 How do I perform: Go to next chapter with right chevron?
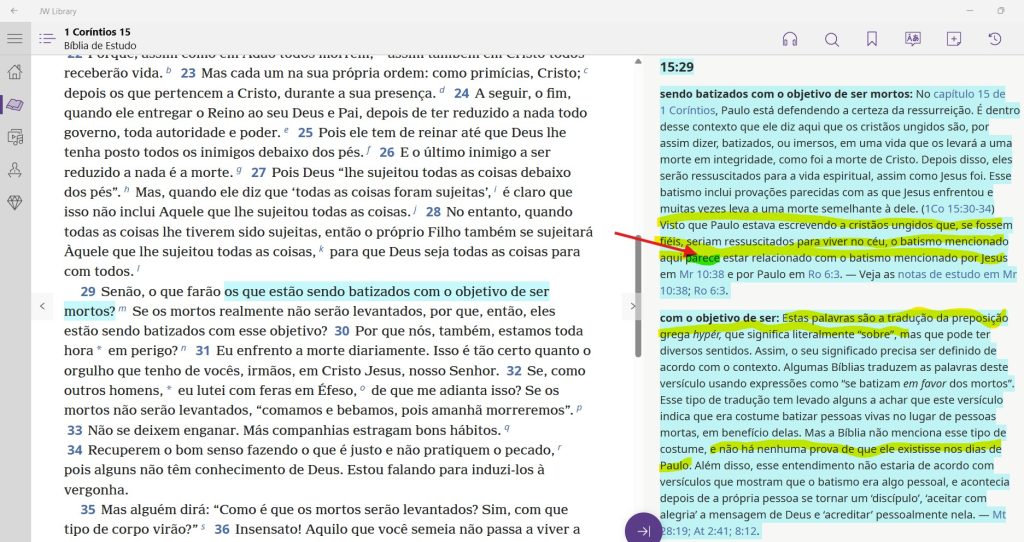630,305
